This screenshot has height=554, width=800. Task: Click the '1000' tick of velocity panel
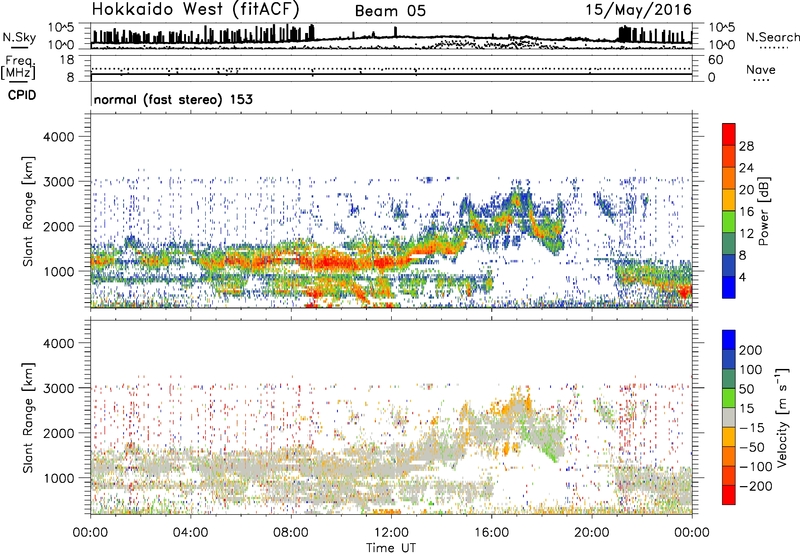click(58, 478)
